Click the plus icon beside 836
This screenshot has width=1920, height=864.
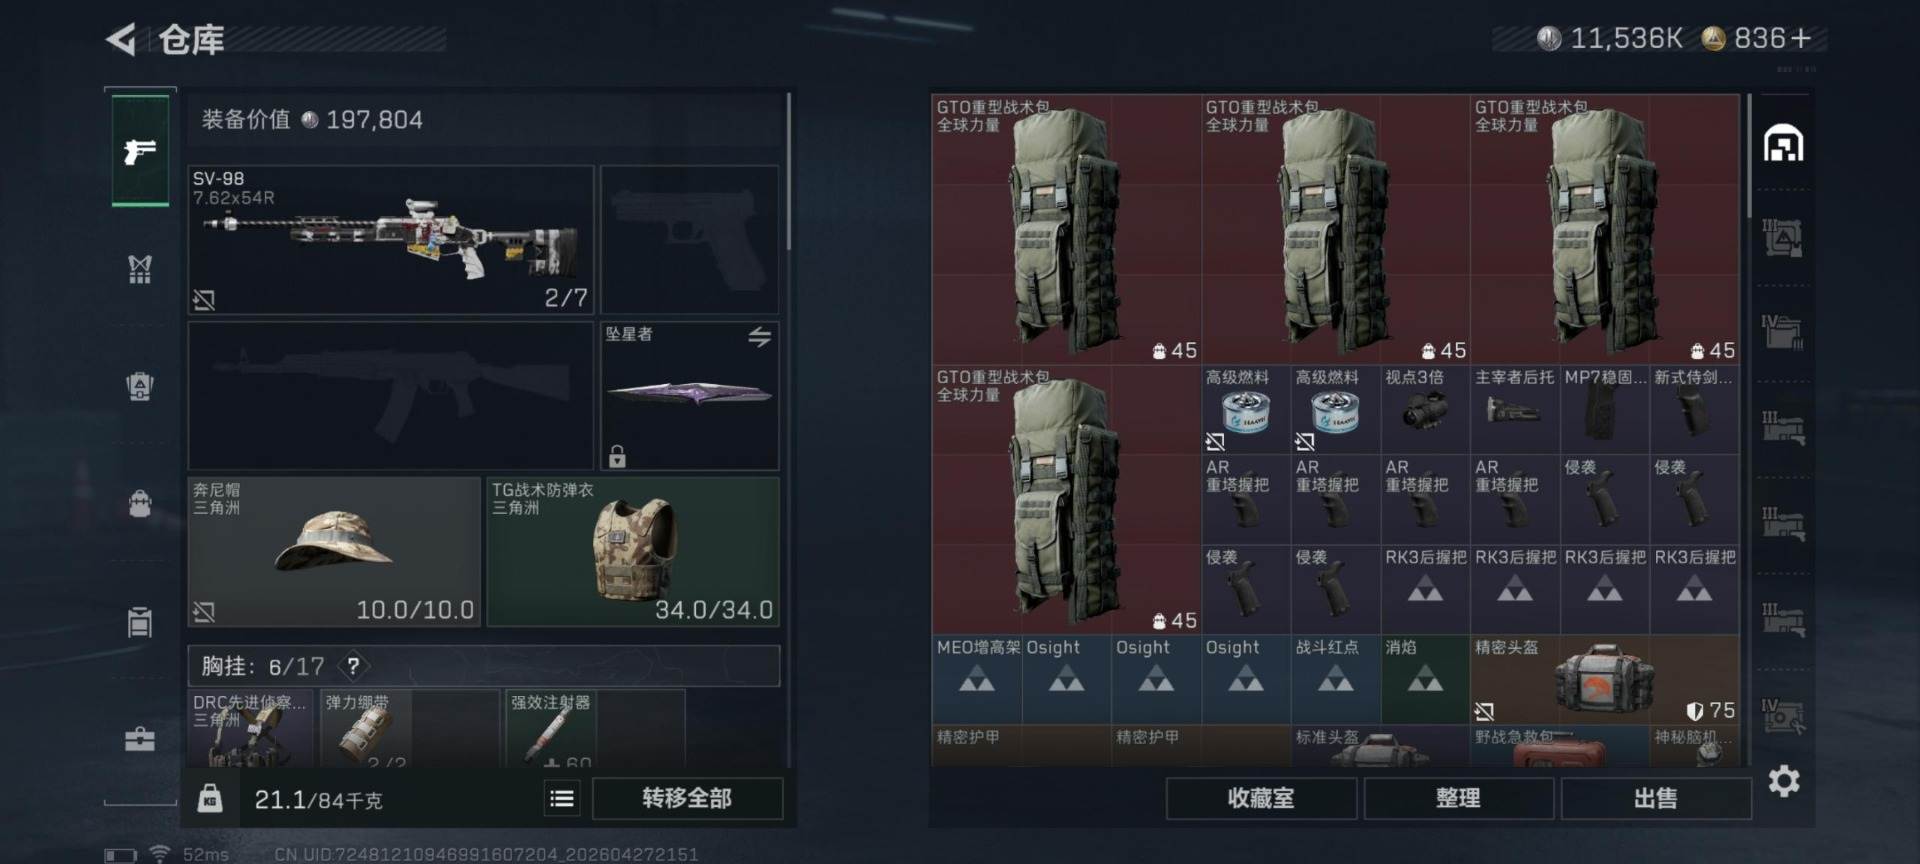pos(1802,38)
